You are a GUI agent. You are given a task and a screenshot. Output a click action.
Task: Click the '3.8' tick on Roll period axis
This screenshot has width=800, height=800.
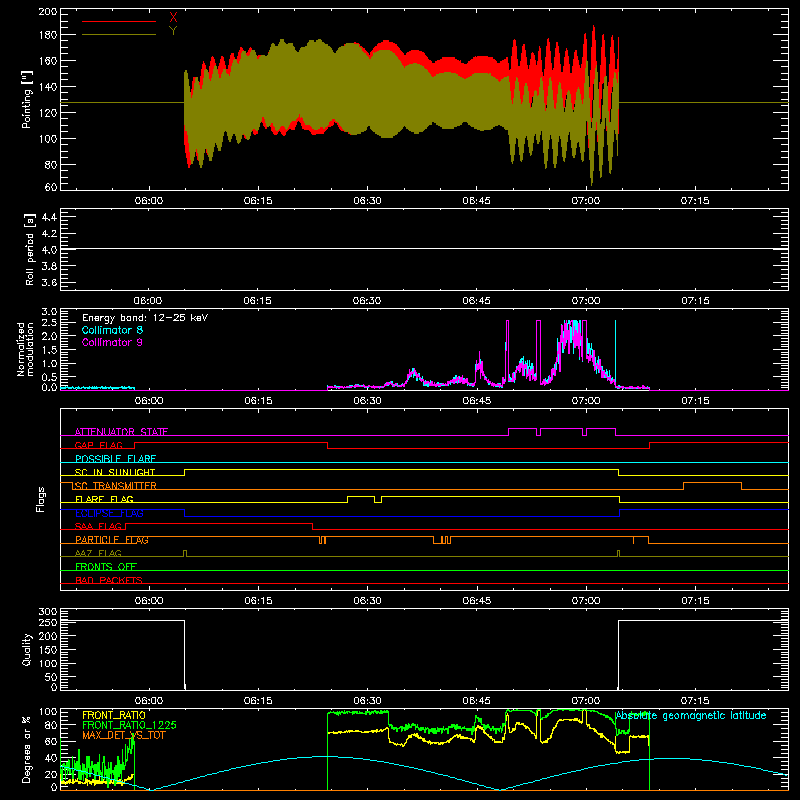pos(49,266)
